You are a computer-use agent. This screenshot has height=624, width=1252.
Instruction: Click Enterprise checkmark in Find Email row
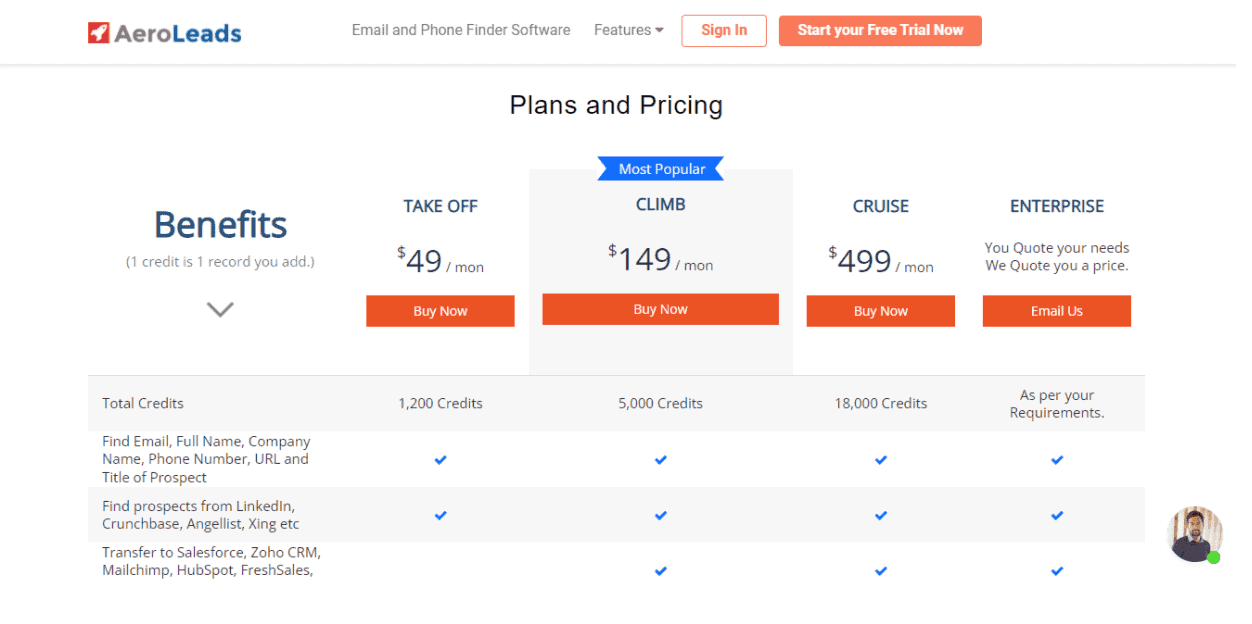tap(1057, 460)
